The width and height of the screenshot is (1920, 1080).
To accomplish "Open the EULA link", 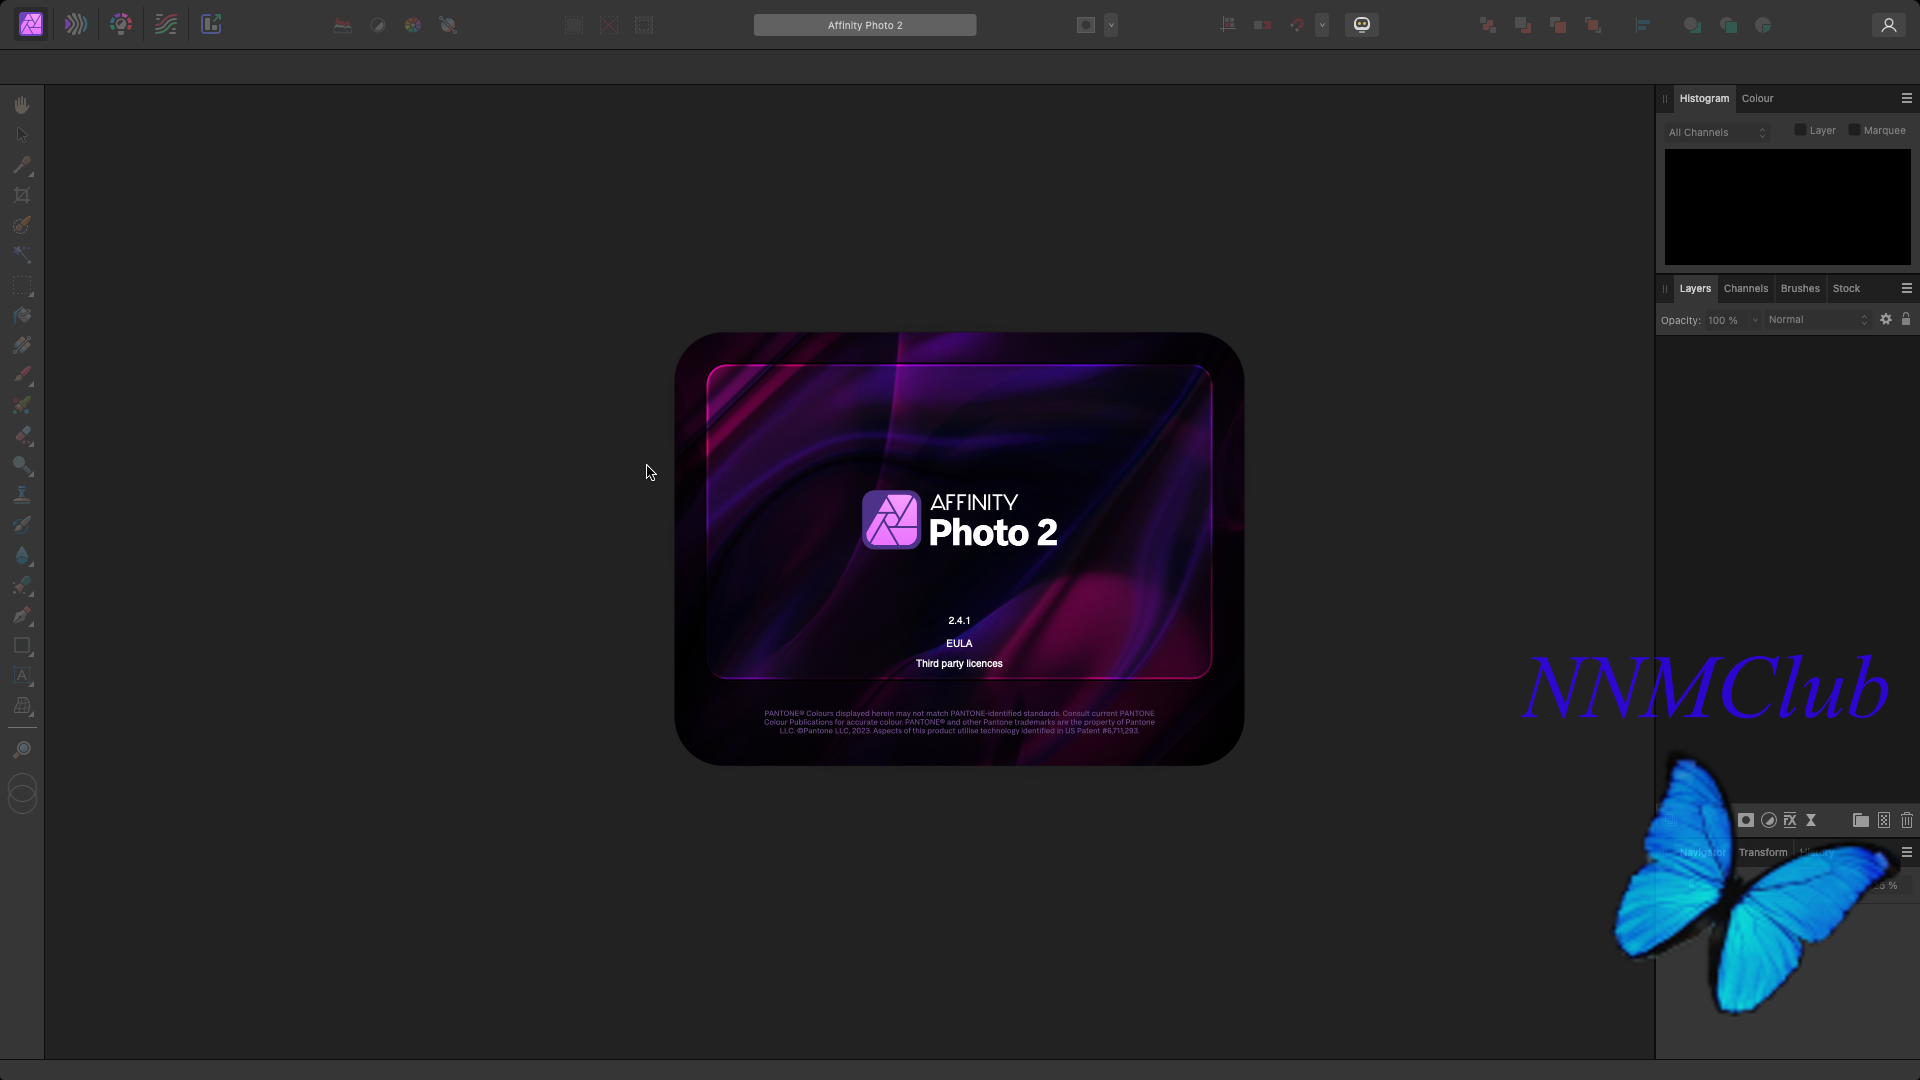I will pyautogui.click(x=959, y=643).
